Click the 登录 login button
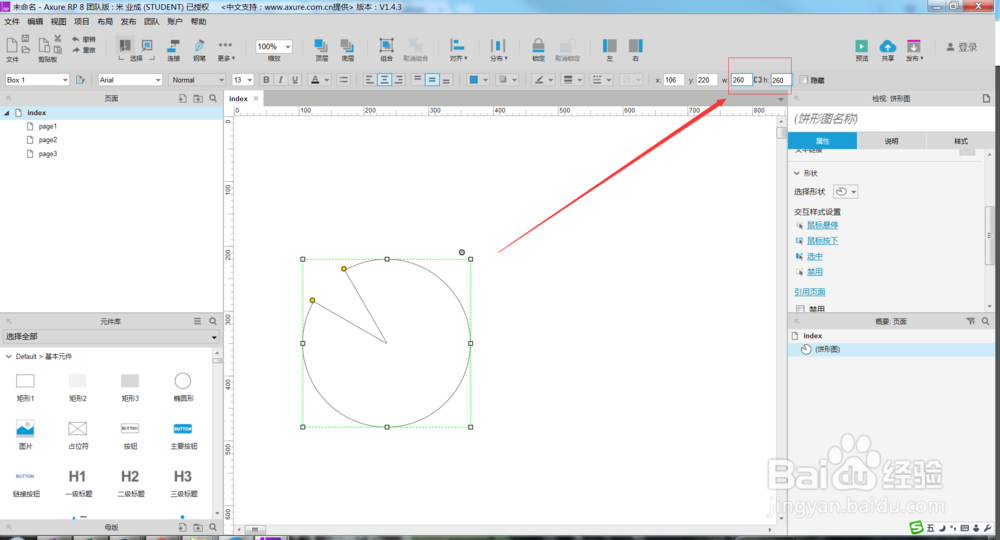Screen dimensions: 1000x540 click(x=962, y=47)
